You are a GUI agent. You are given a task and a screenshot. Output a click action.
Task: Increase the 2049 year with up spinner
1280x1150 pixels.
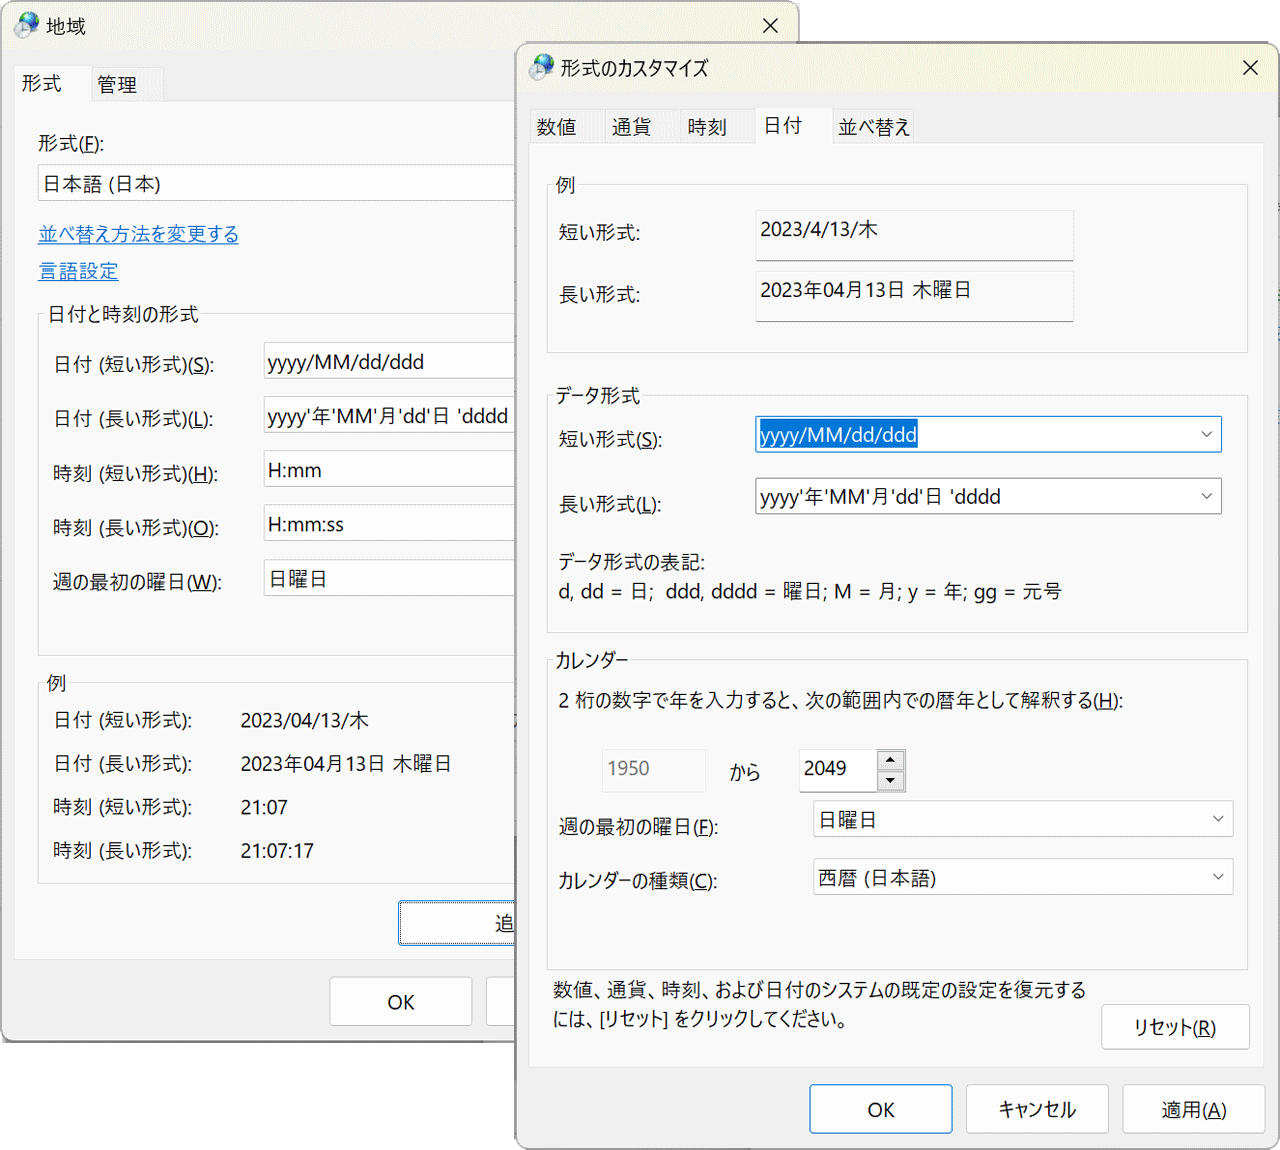point(890,760)
